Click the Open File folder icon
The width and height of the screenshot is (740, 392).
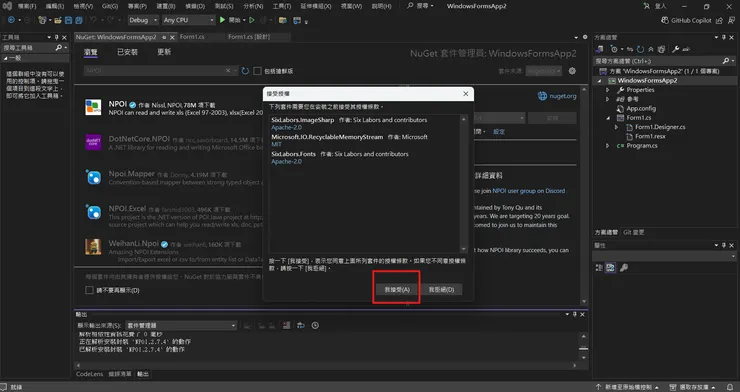58,20
